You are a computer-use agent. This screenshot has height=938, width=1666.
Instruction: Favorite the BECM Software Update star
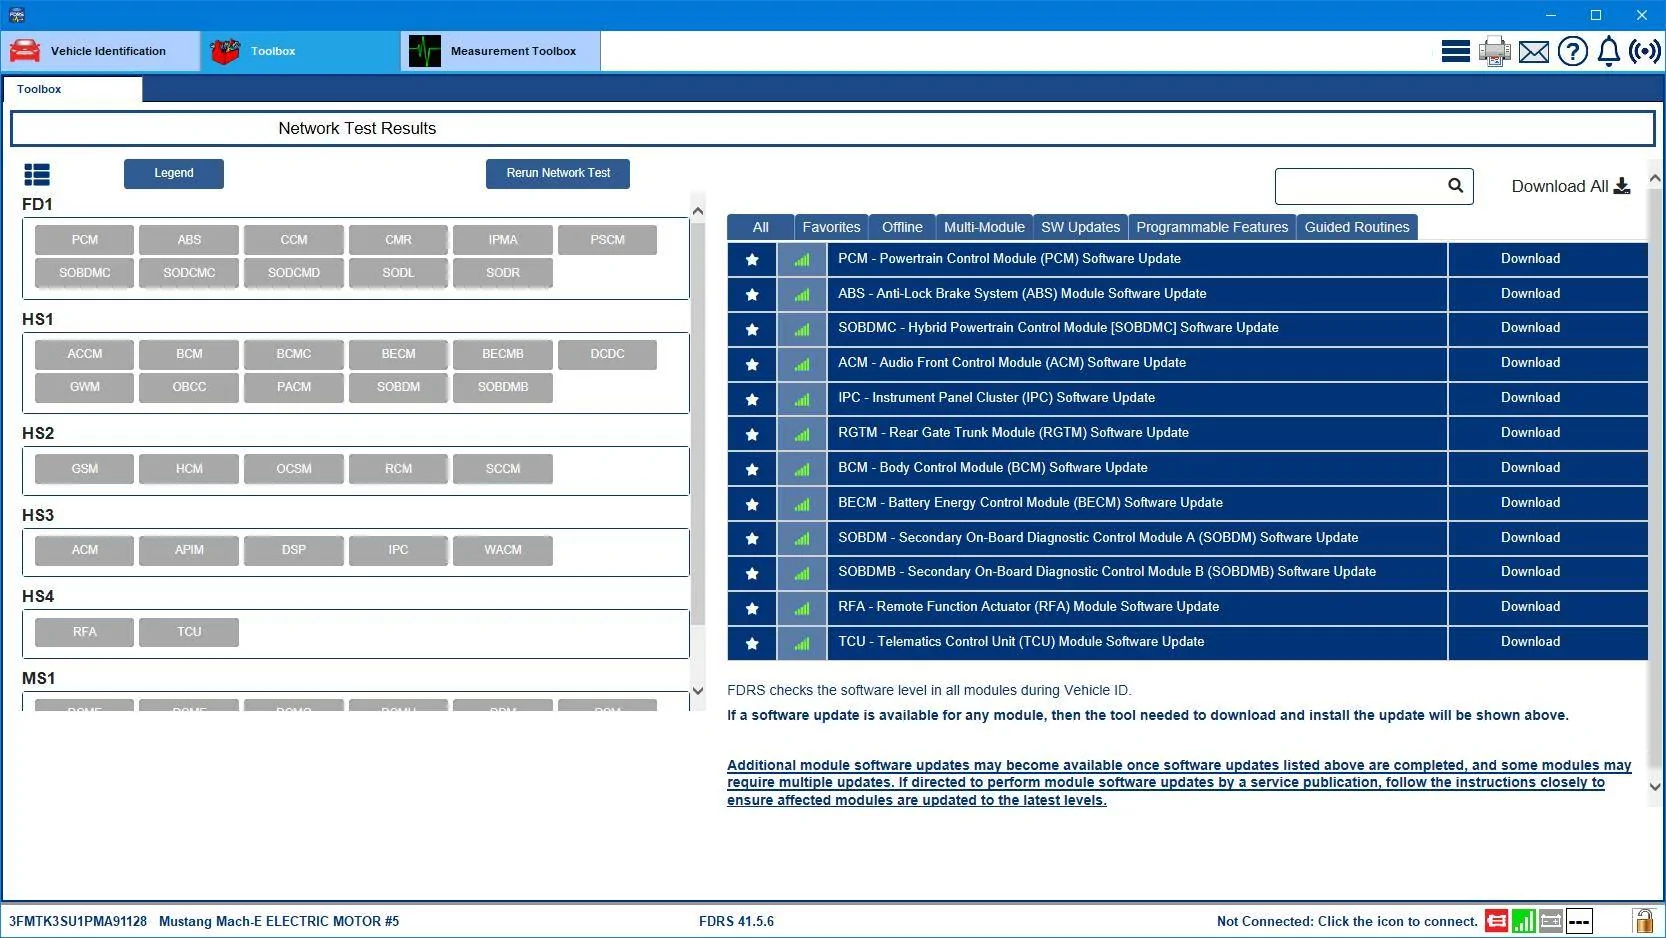752,504
